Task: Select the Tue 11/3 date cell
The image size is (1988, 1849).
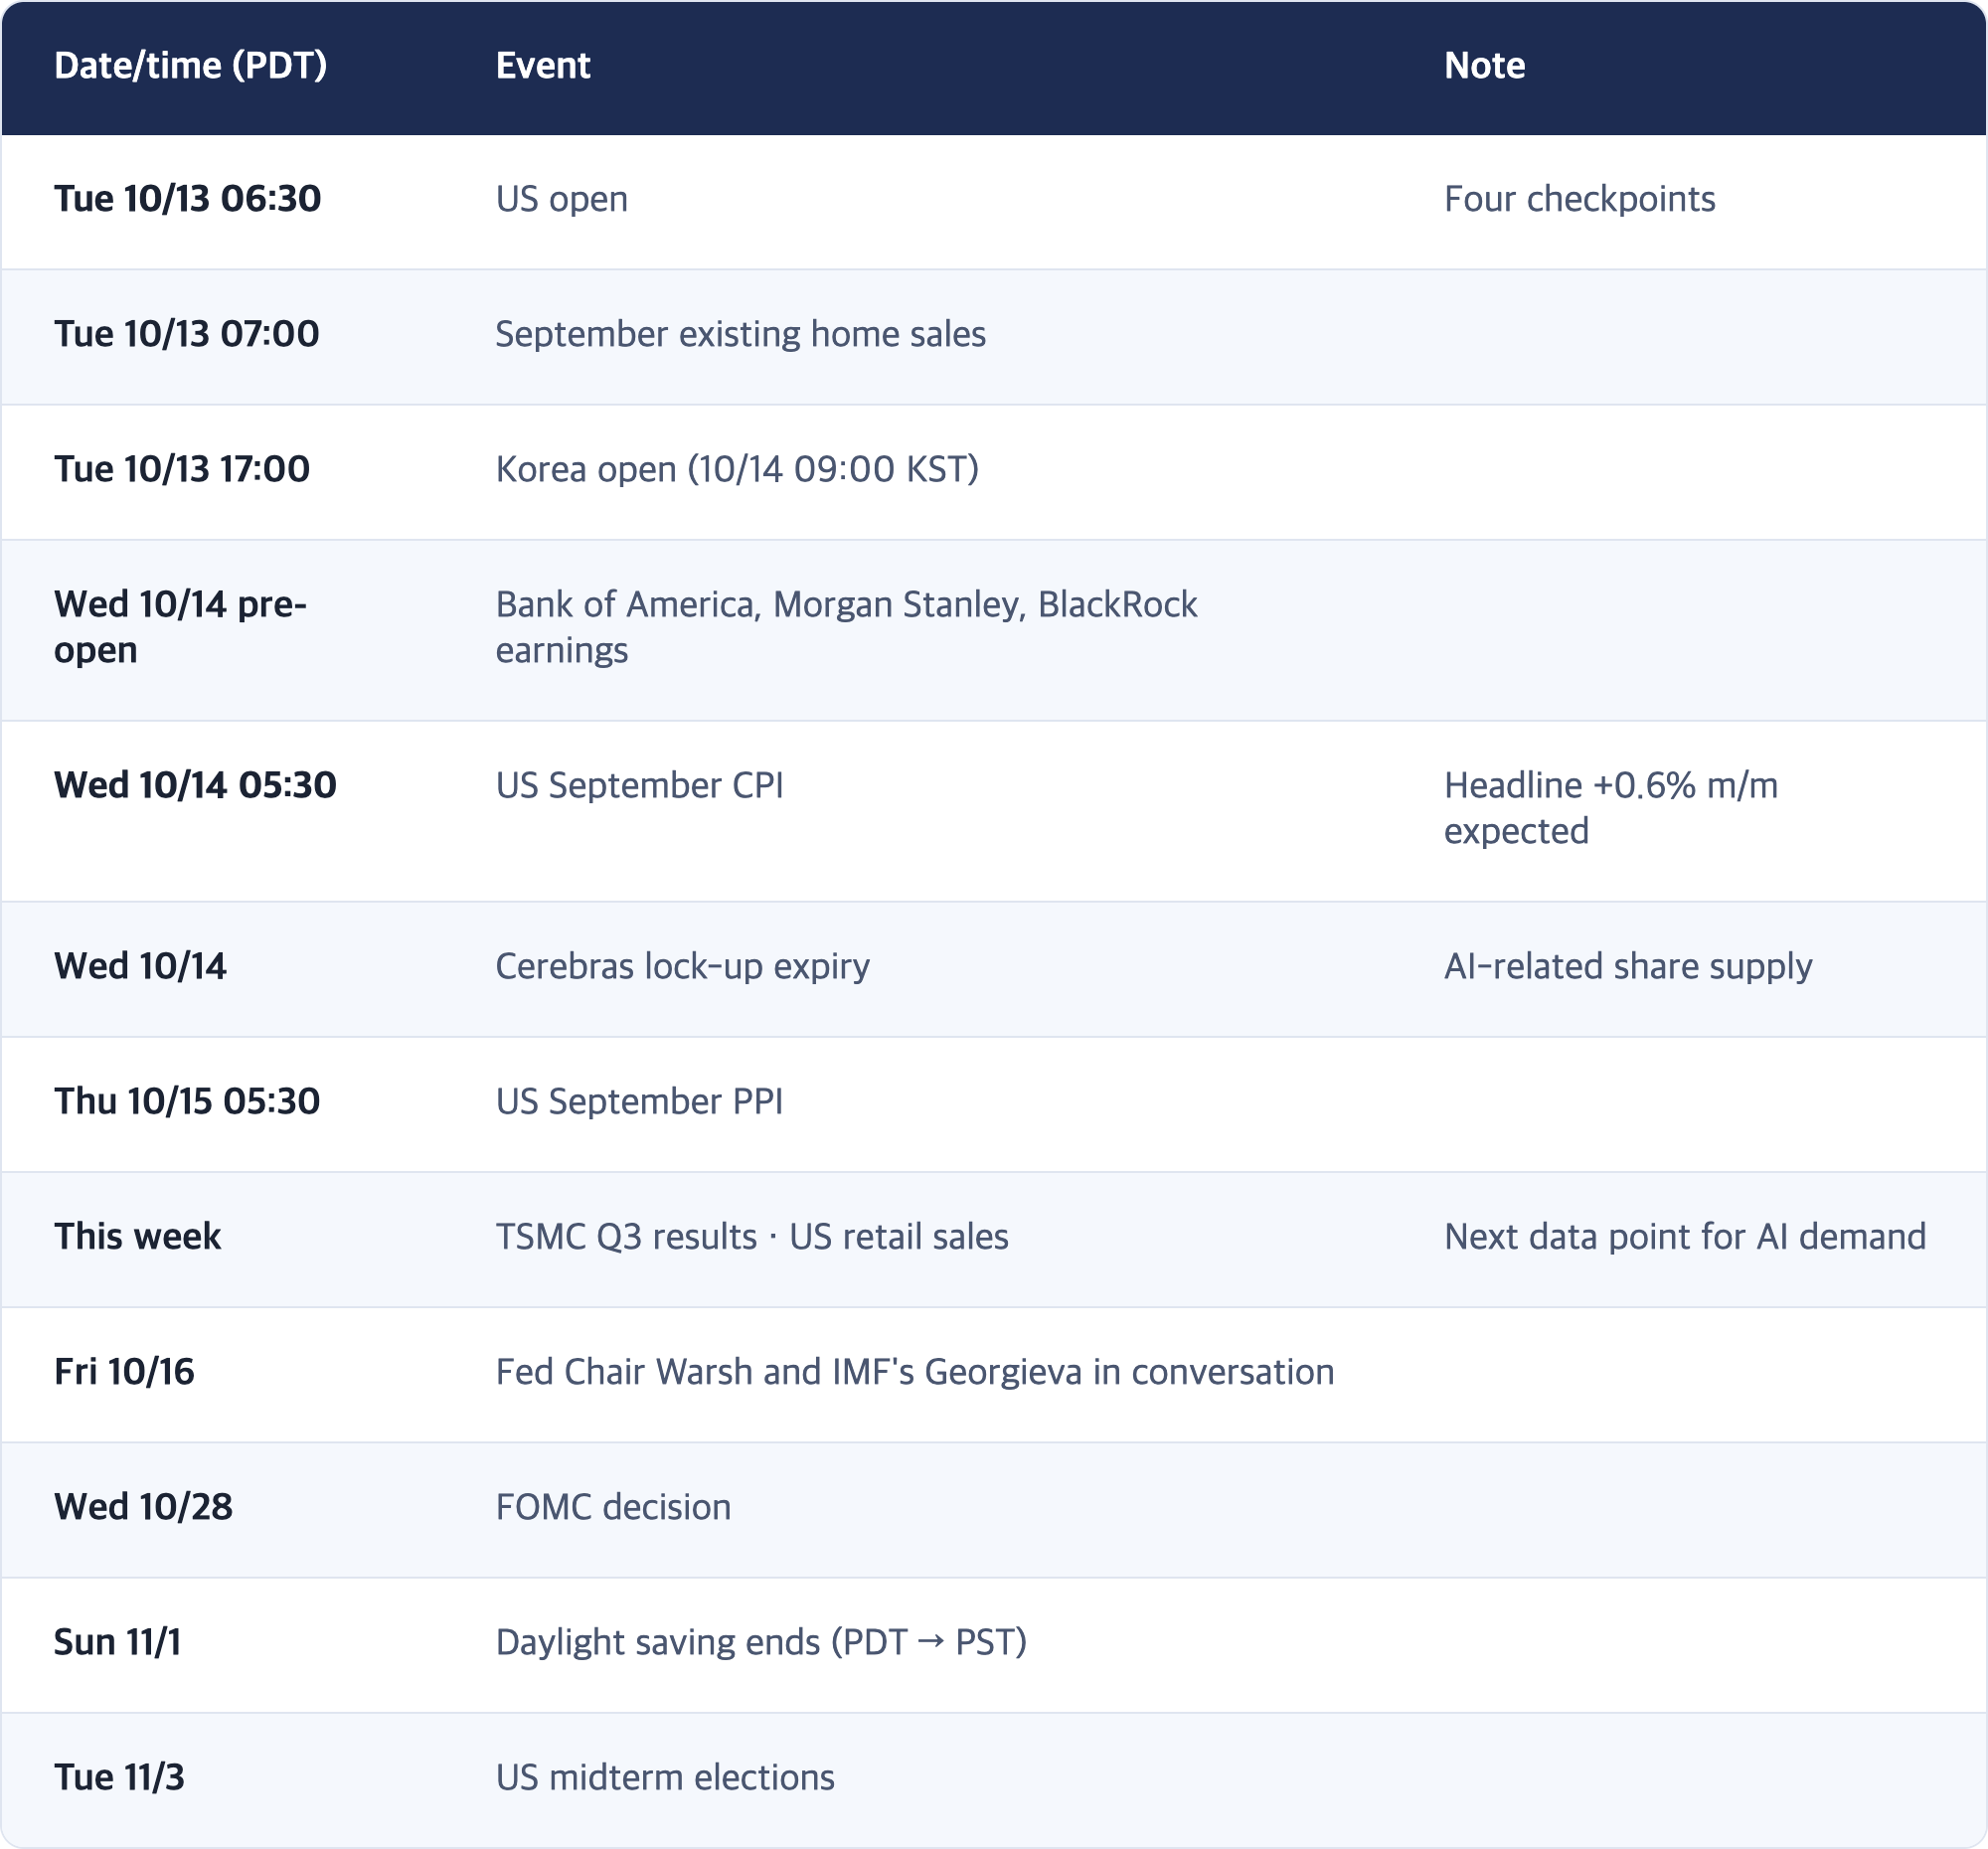Action: click(119, 1778)
